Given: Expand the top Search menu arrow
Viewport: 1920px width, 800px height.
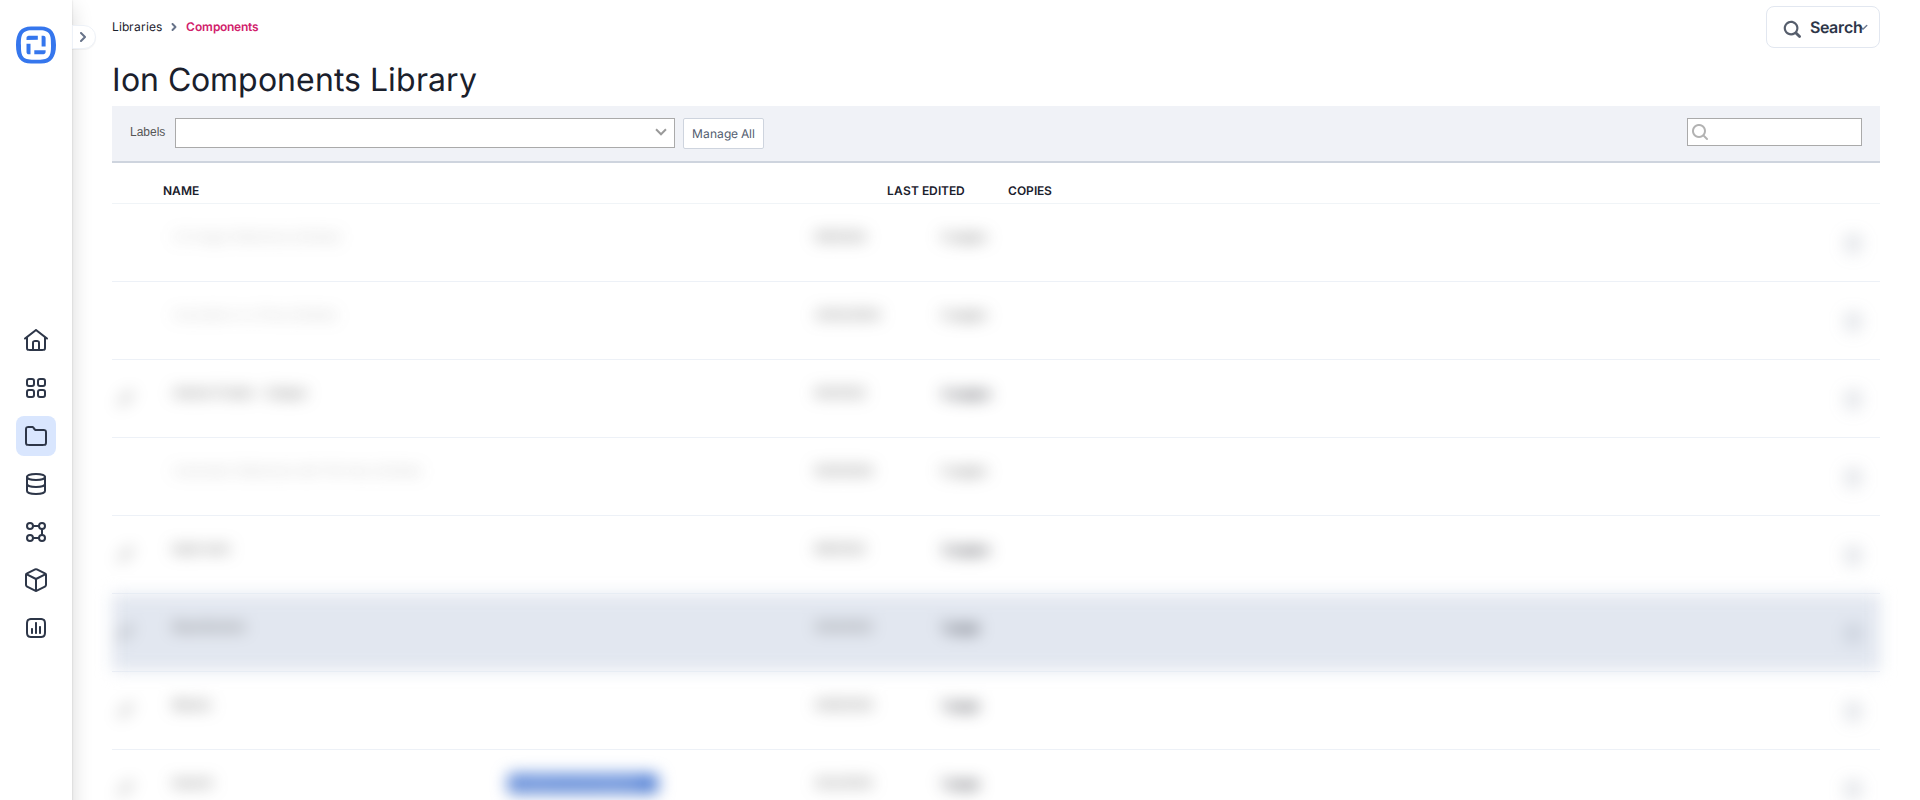Looking at the screenshot, I should (x=1865, y=28).
